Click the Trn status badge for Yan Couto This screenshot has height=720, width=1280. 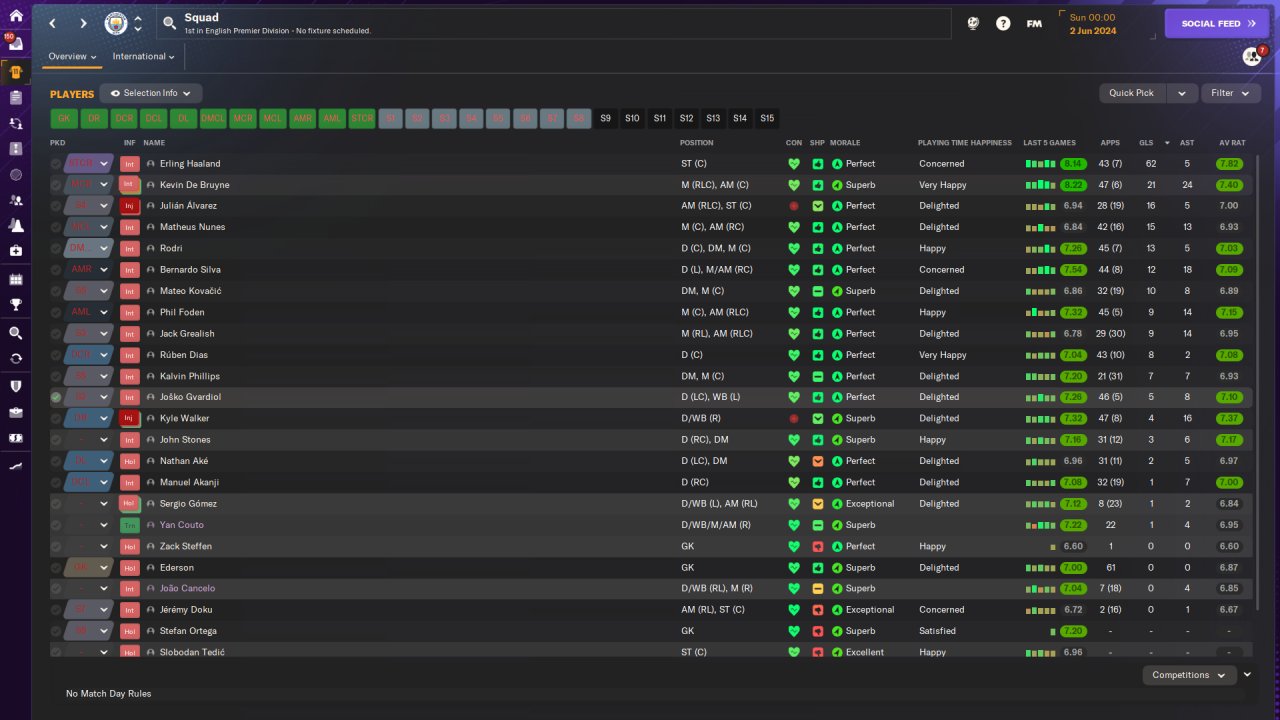tap(129, 525)
